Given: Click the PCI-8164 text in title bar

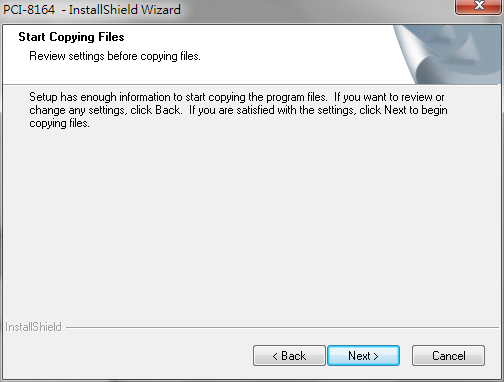Looking at the screenshot, I should [29, 10].
